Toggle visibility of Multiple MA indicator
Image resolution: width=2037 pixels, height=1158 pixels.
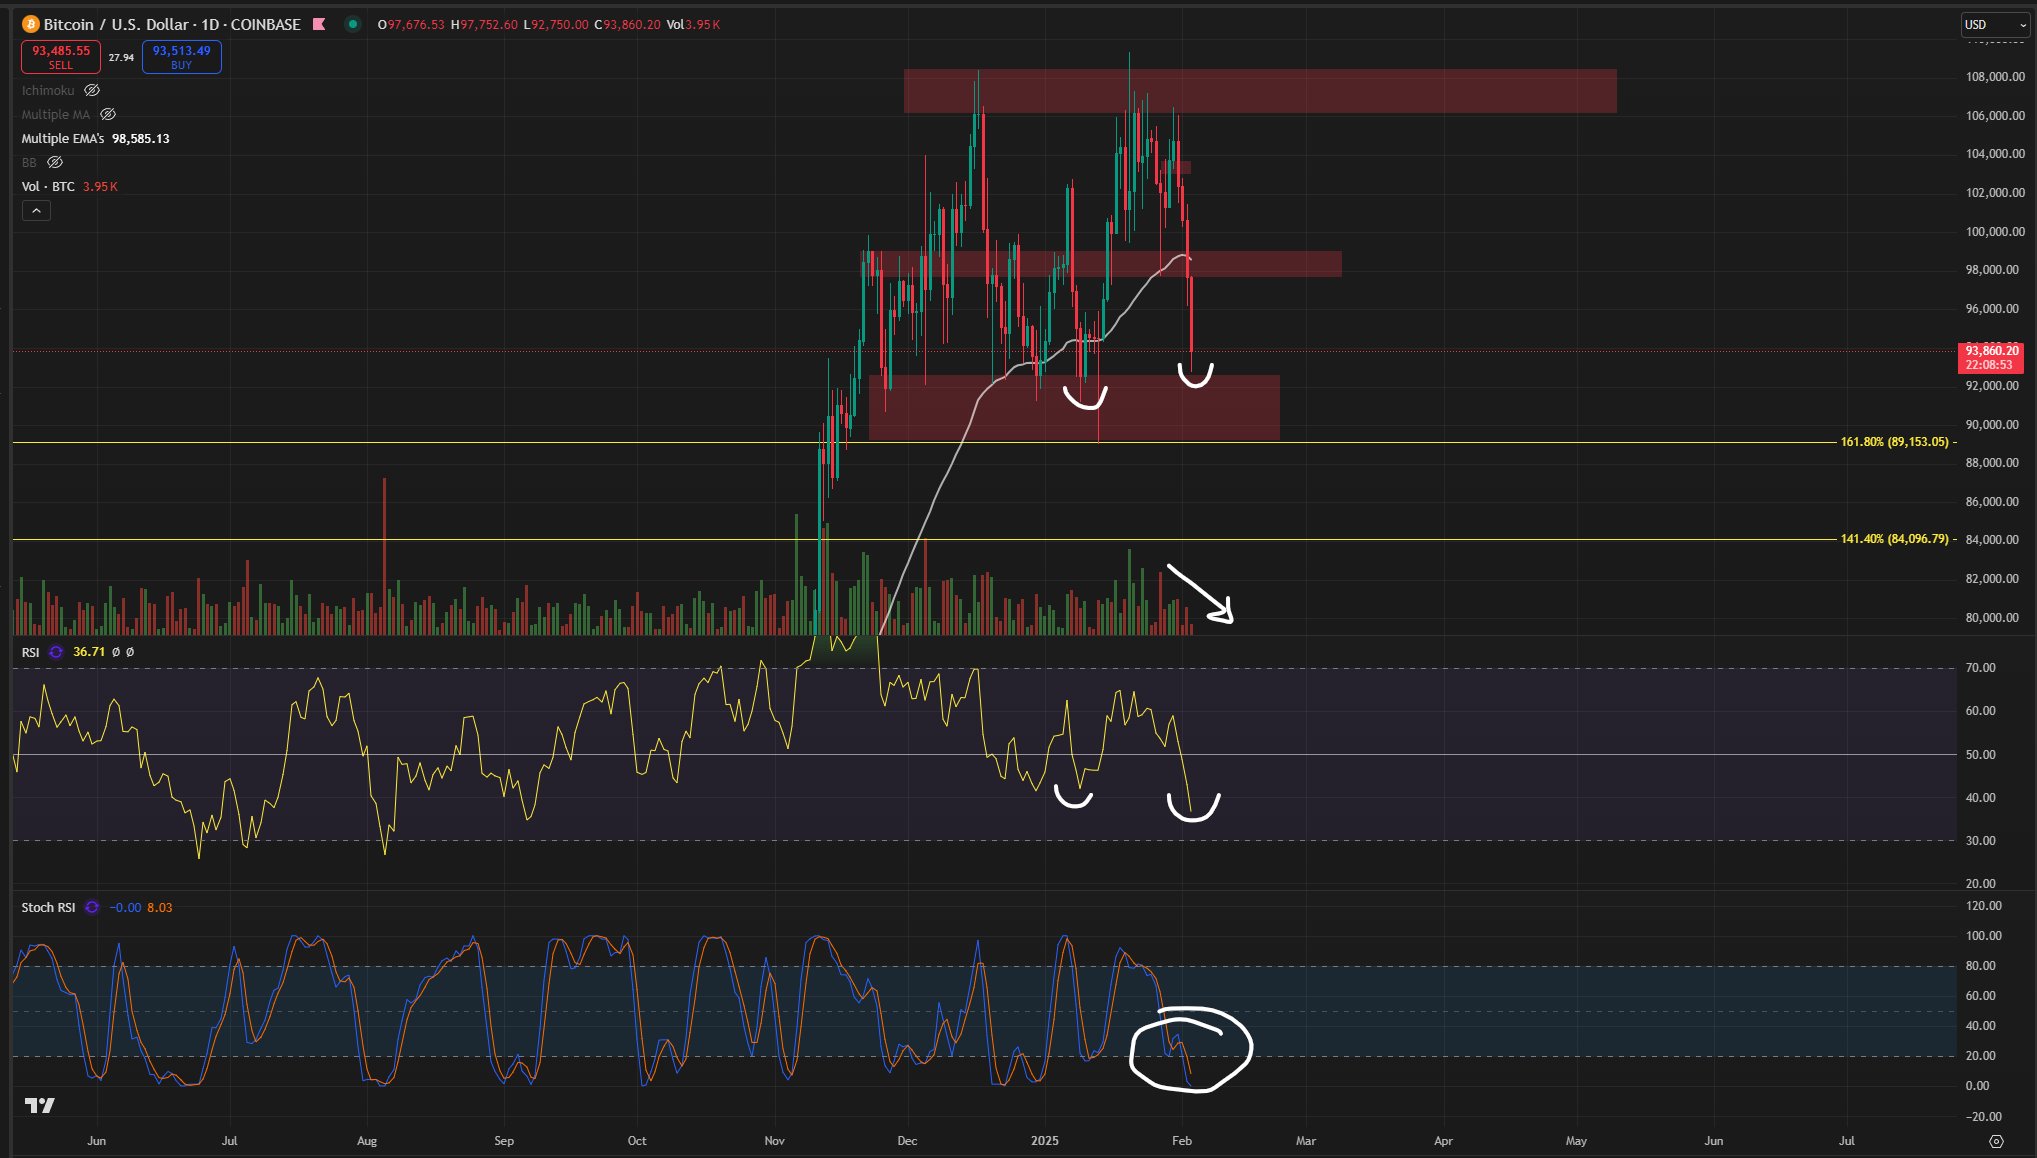tap(108, 115)
